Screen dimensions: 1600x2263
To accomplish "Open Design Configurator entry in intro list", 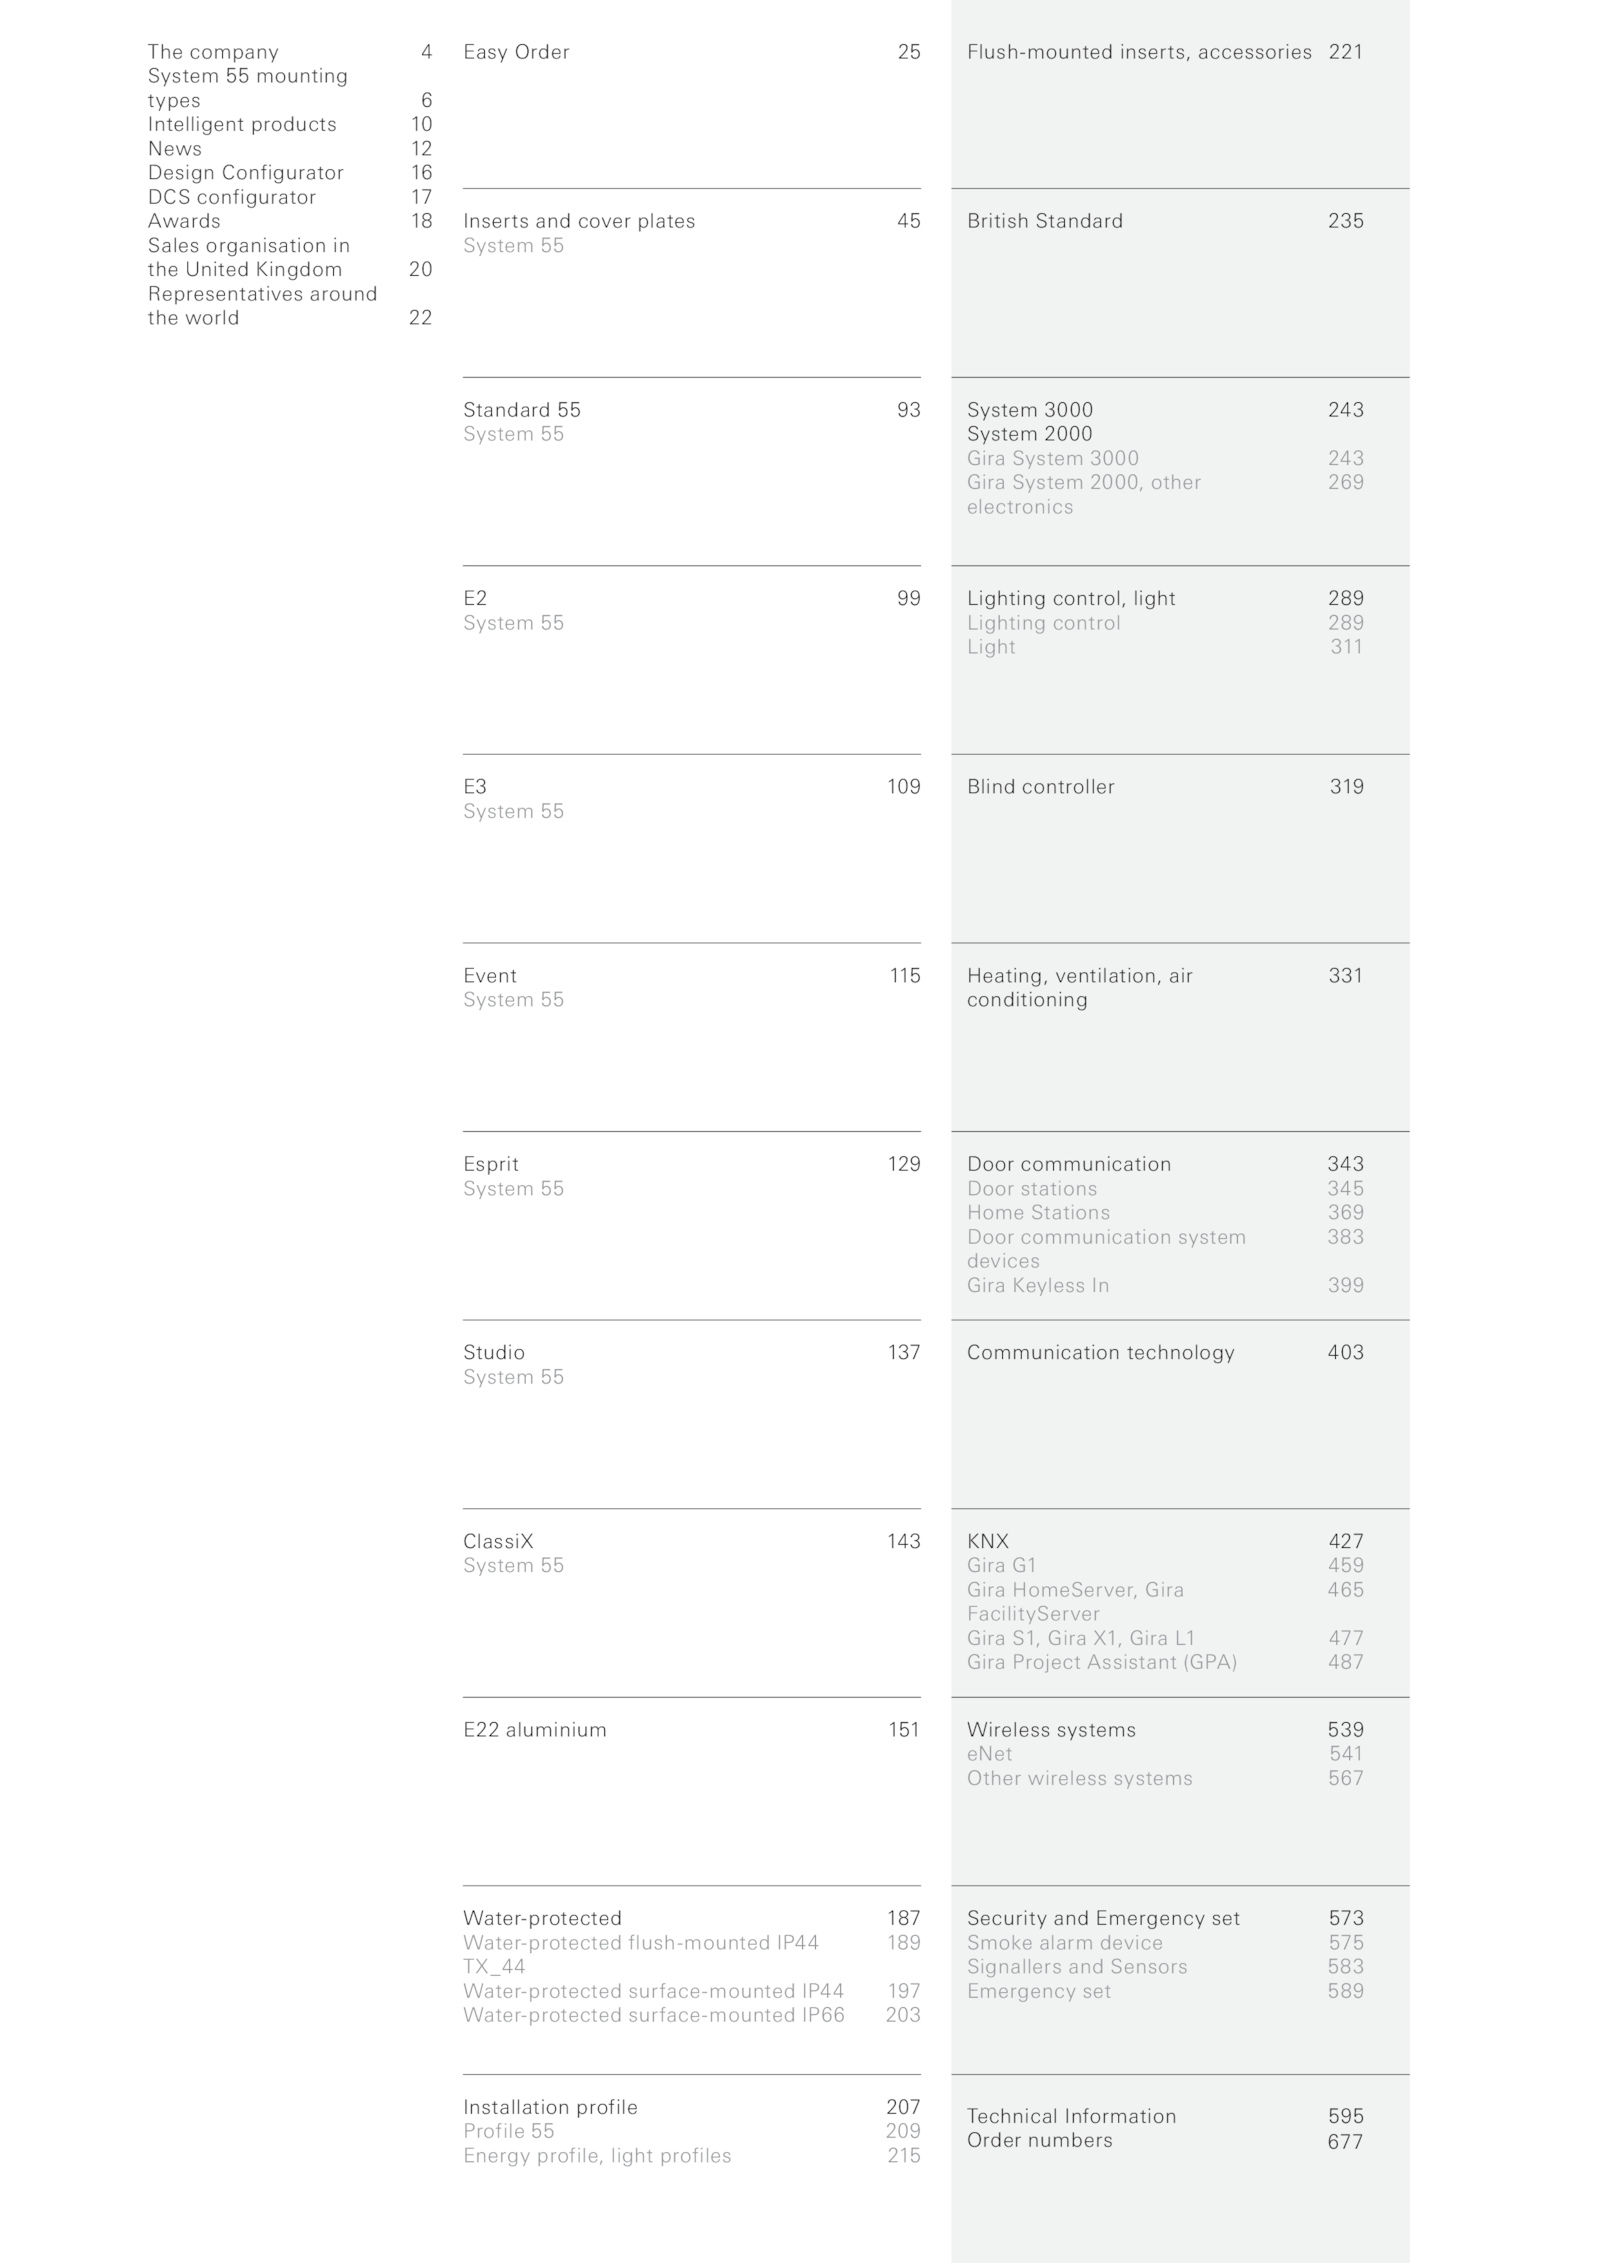I will 246,173.
